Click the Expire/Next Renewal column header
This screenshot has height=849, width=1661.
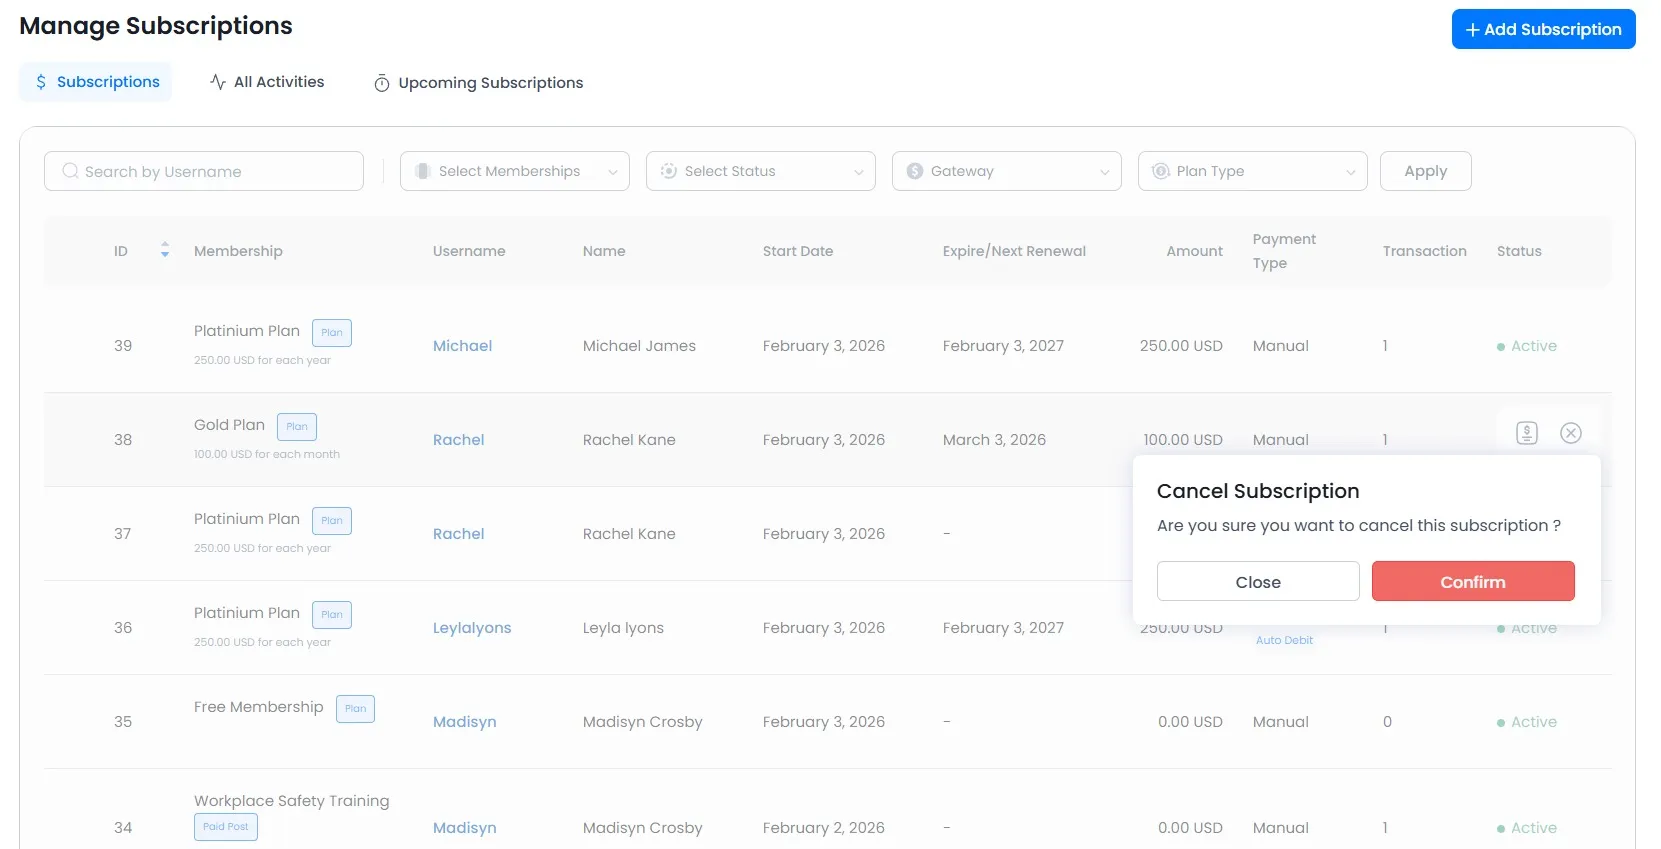pyautogui.click(x=1014, y=251)
